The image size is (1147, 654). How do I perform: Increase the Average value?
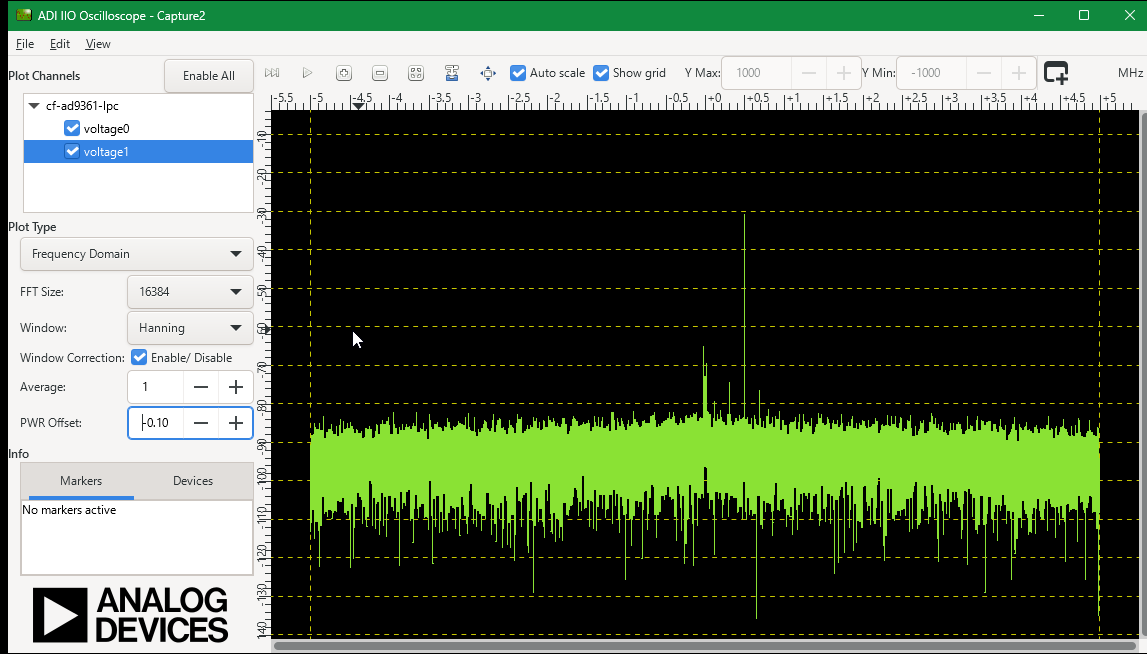236,387
